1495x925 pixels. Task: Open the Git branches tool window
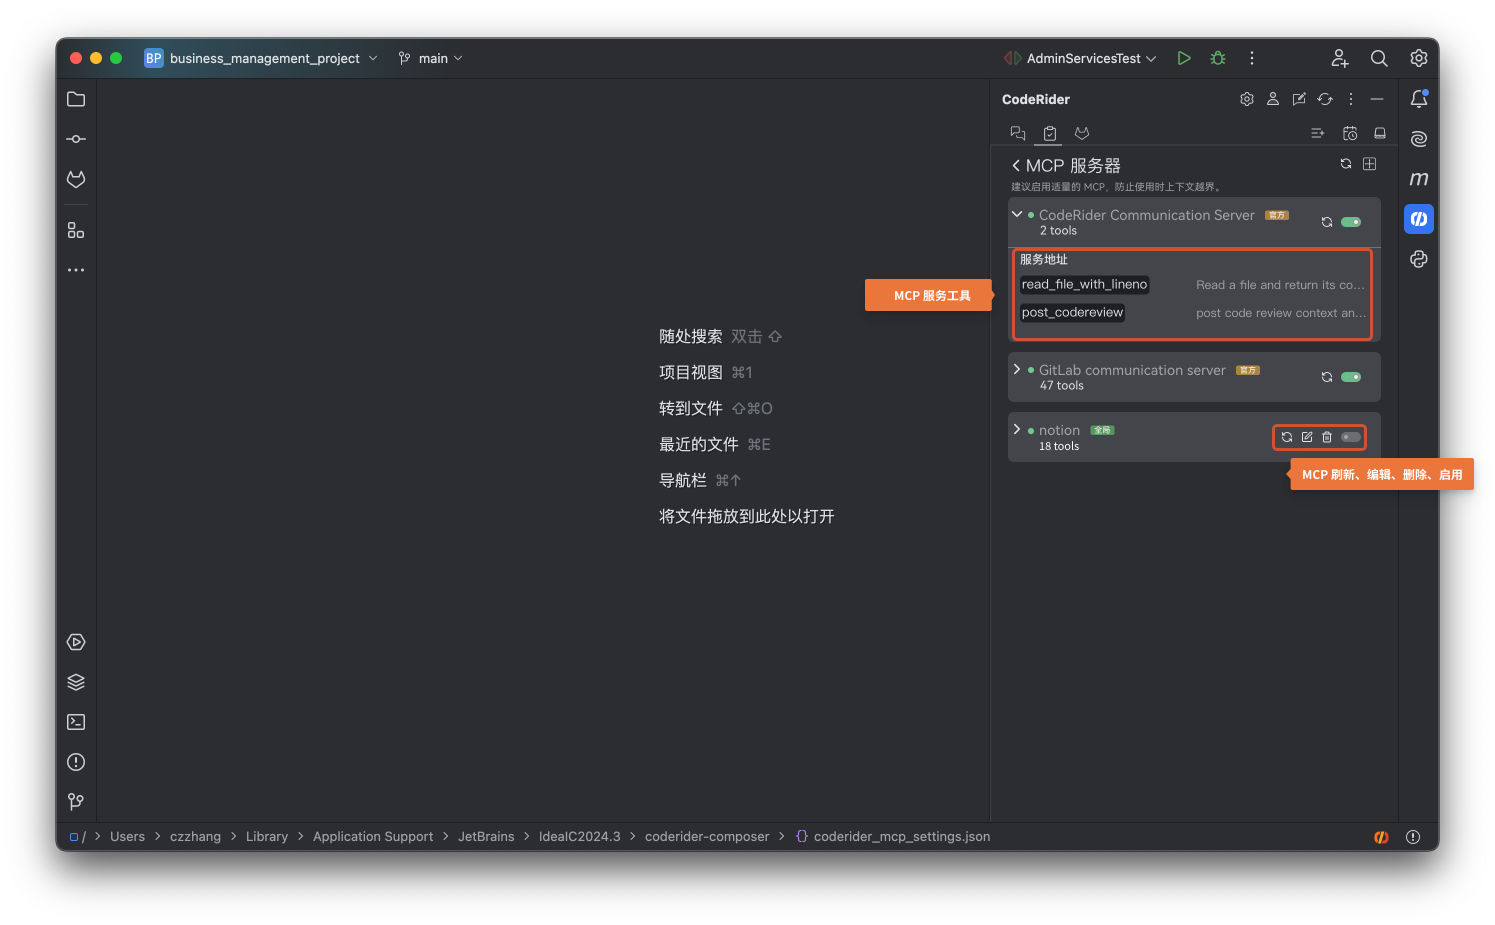point(76,802)
